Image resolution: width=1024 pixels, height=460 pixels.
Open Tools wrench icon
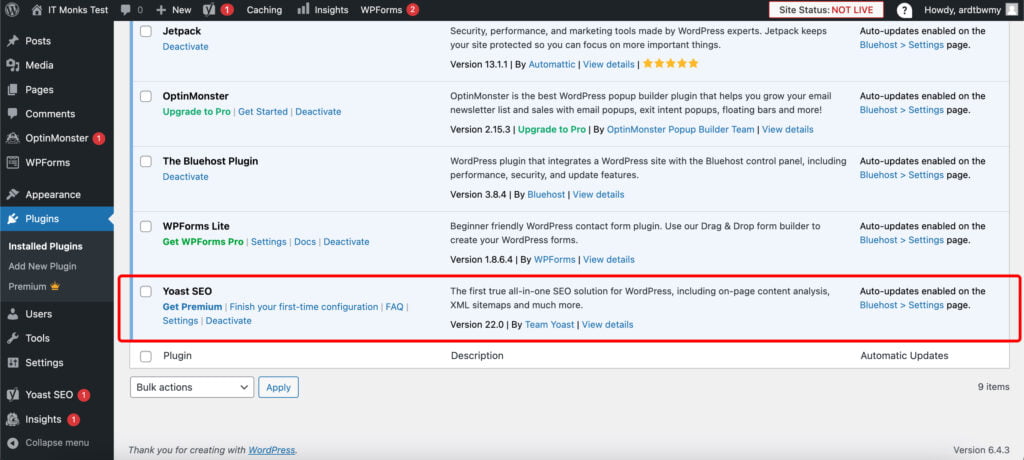12,338
